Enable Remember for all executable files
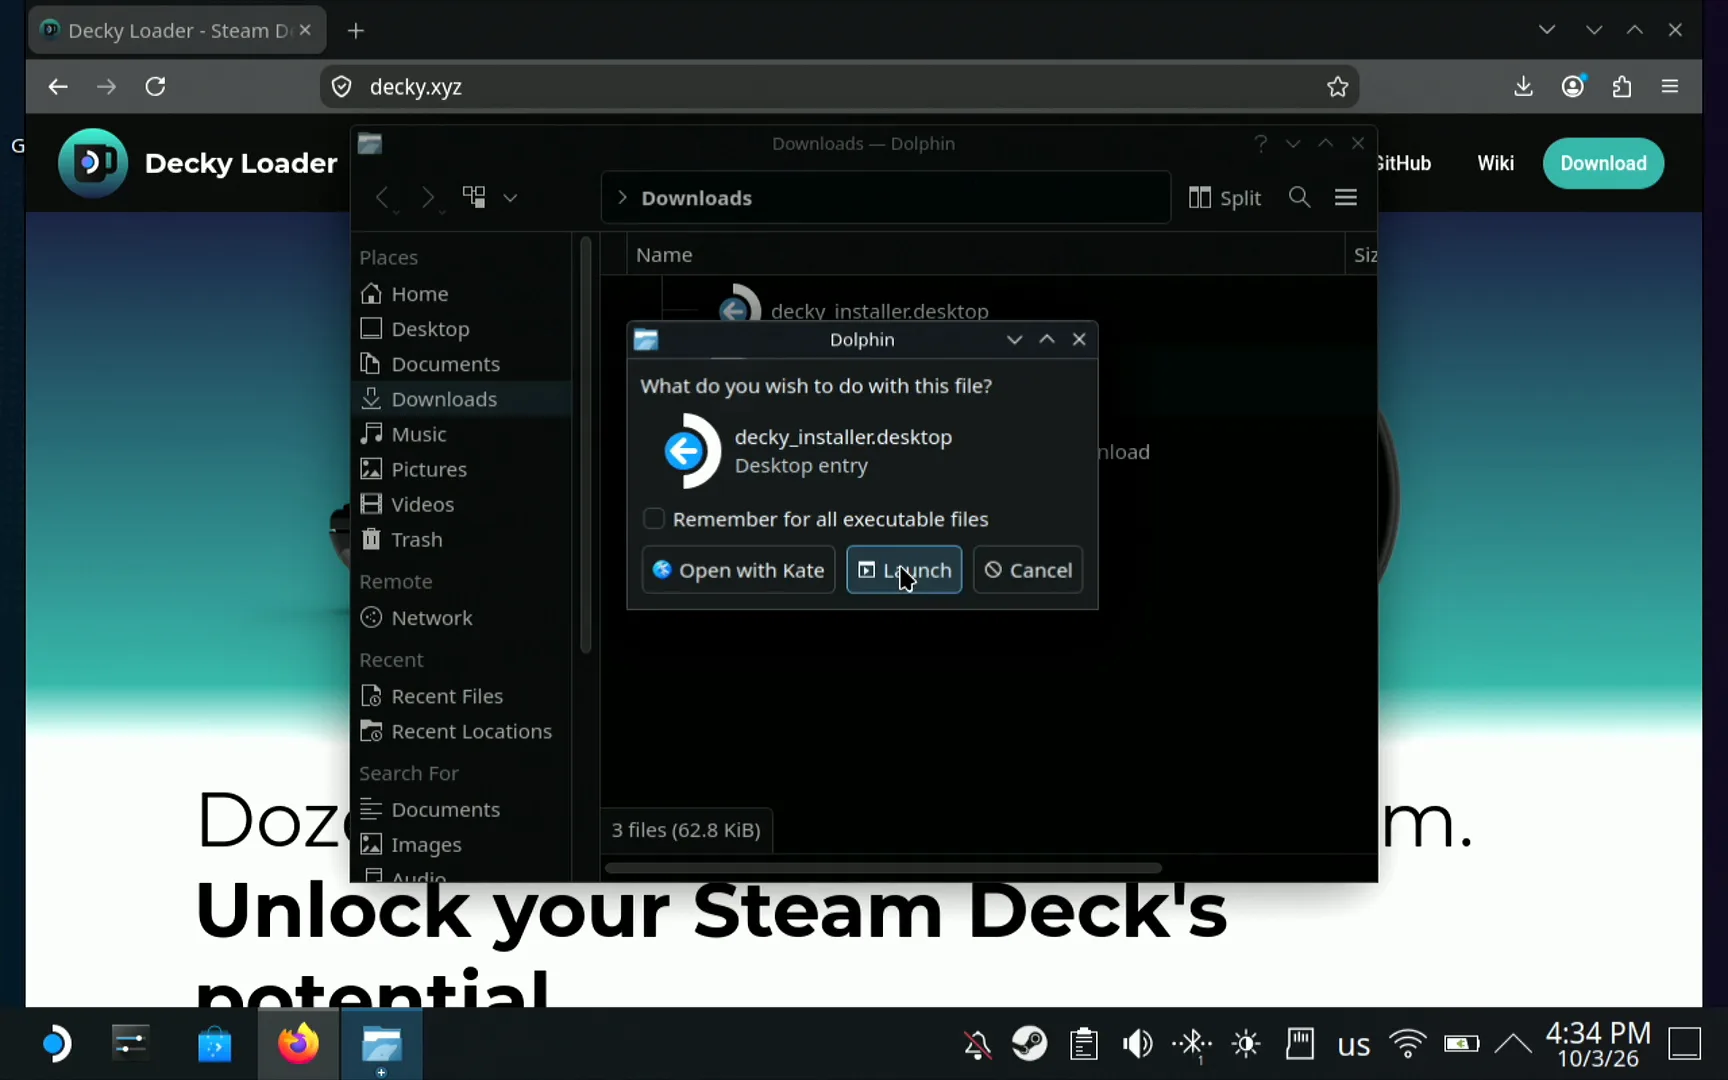1728x1080 pixels. click(654, 519)
